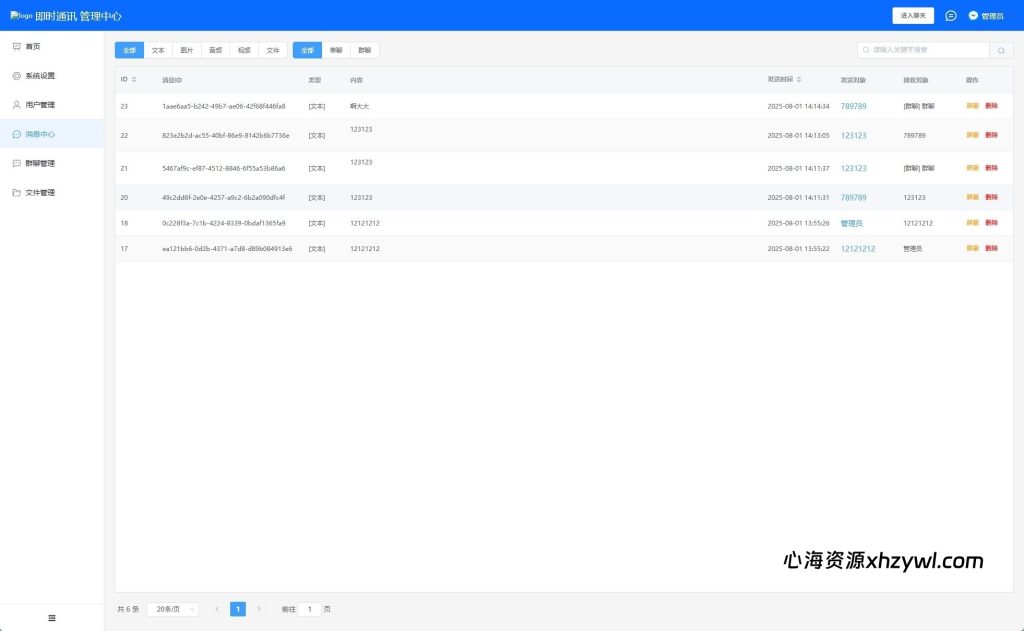Open 系统设置 via its gear icon
This screenshot has width=1024, height=631.
[17, 75]
